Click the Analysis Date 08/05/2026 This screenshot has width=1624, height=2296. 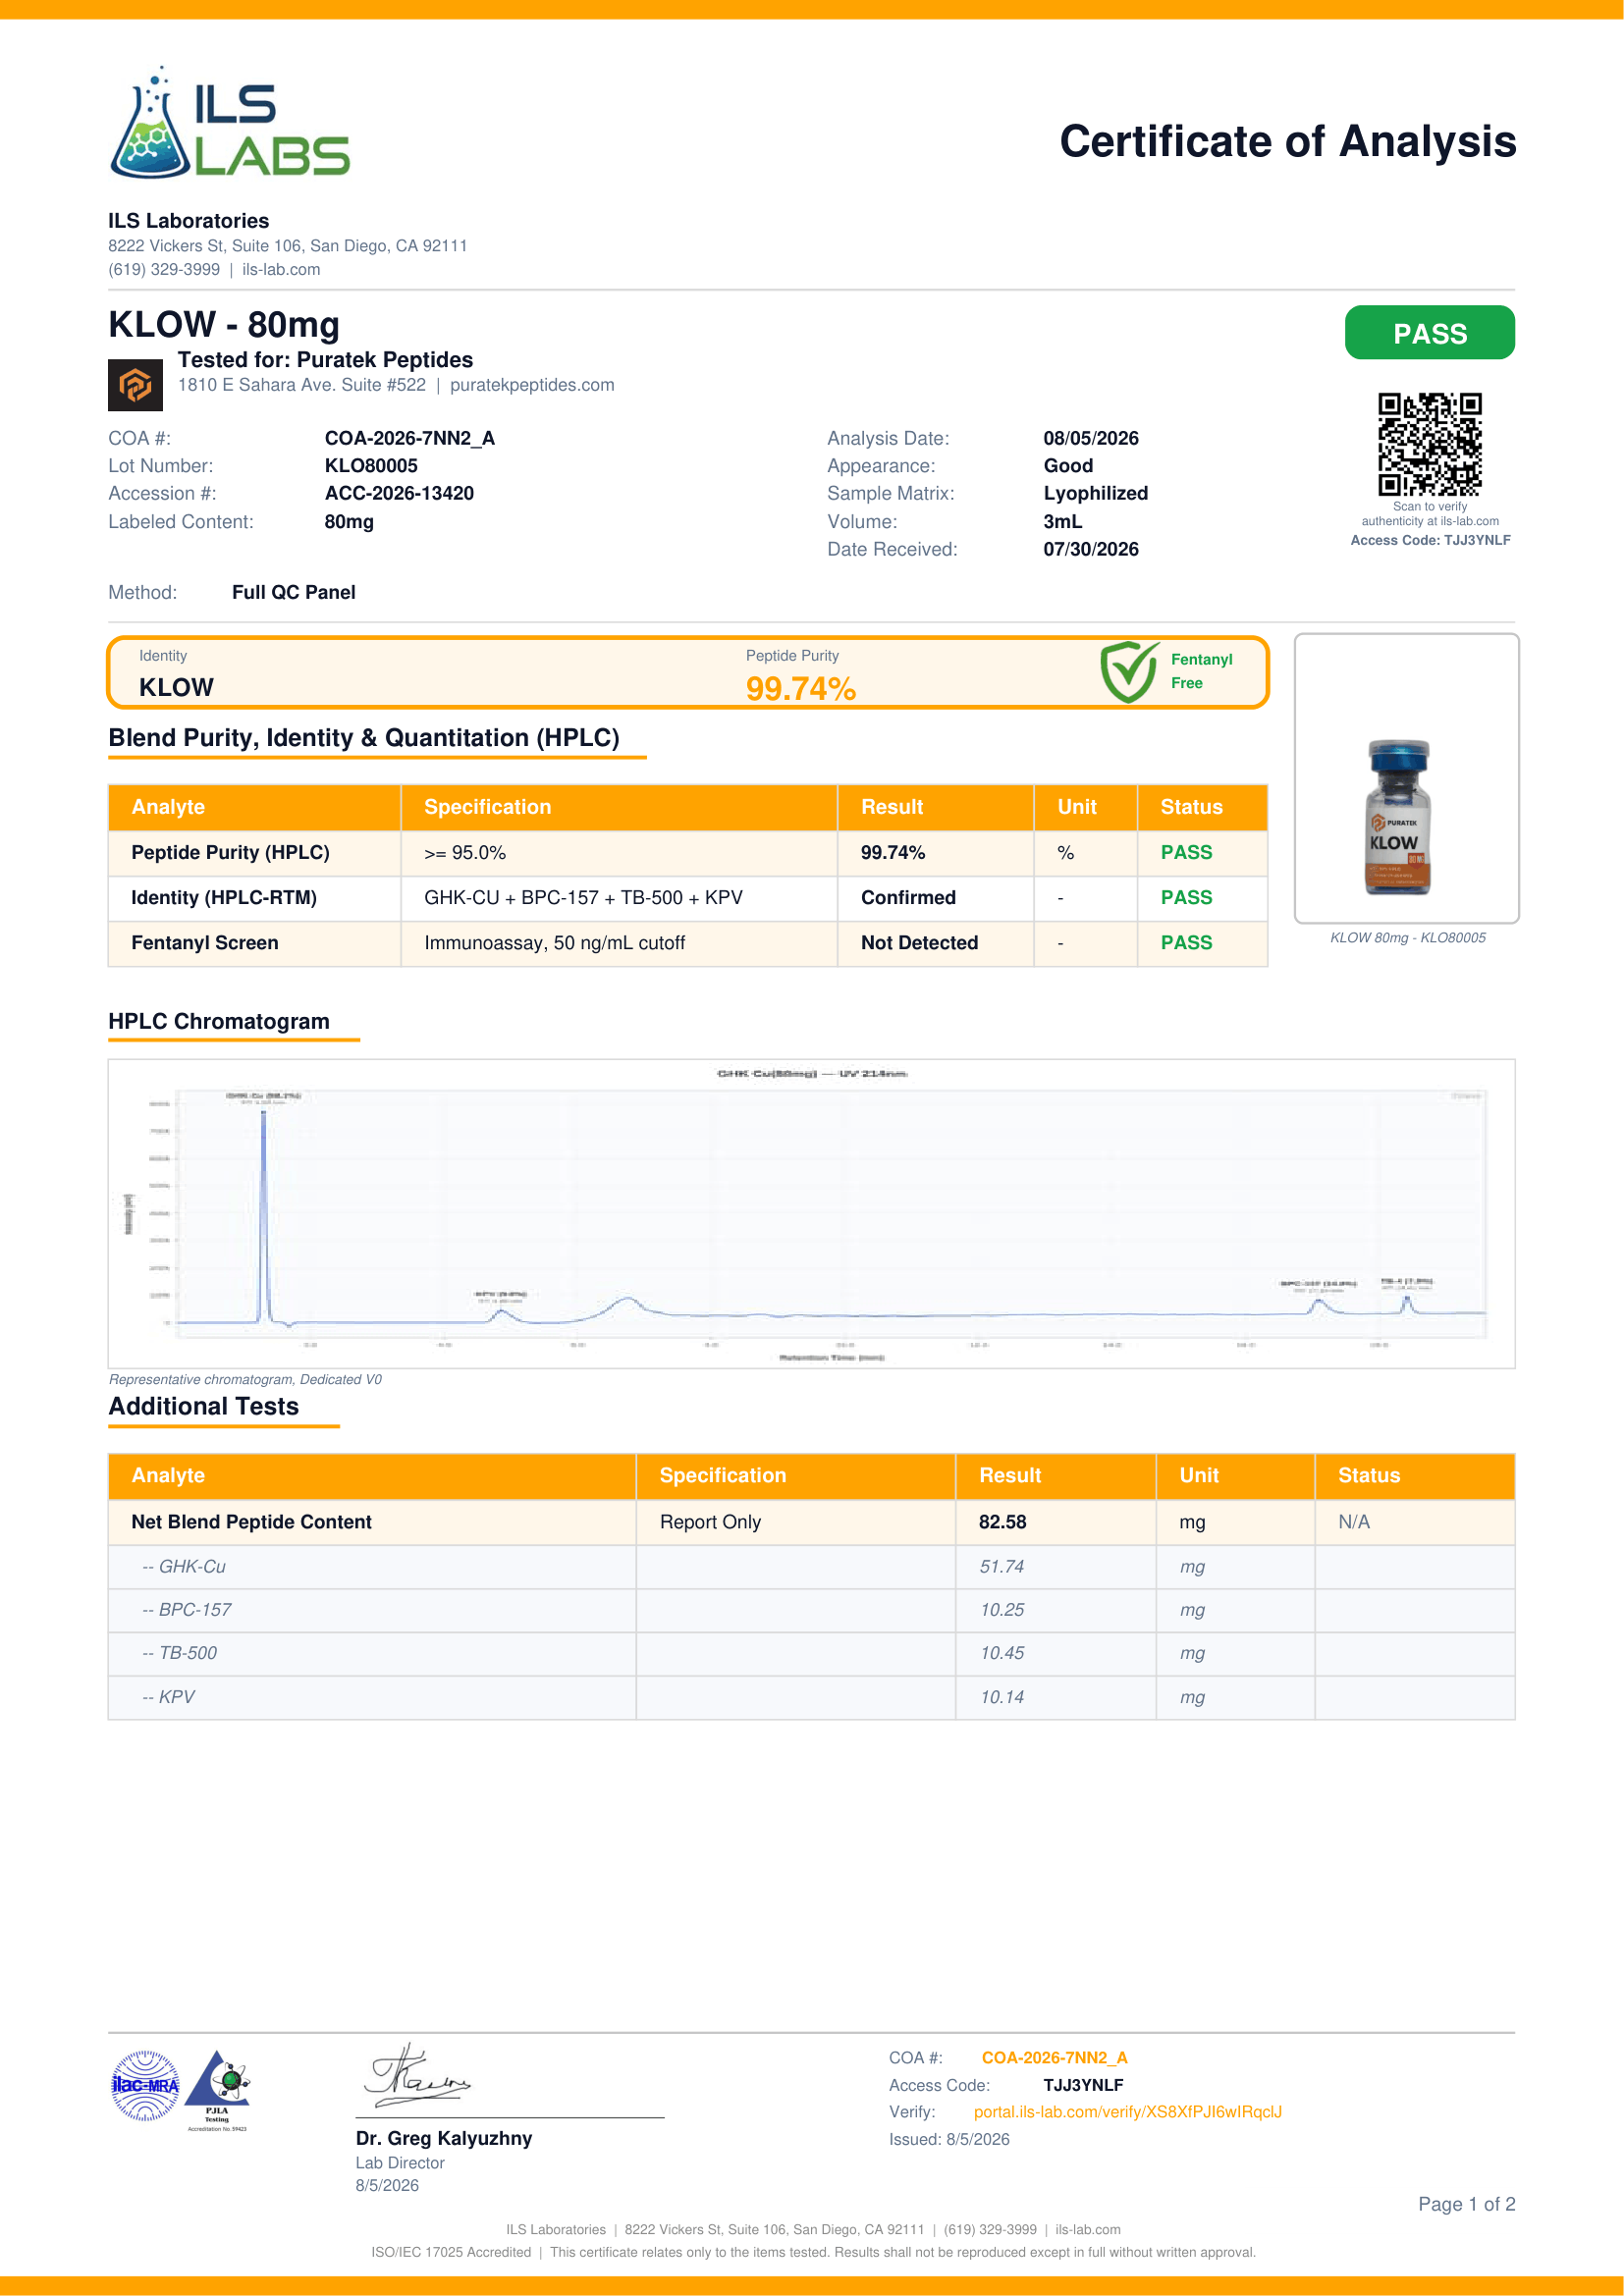[x=1091, y=438]
